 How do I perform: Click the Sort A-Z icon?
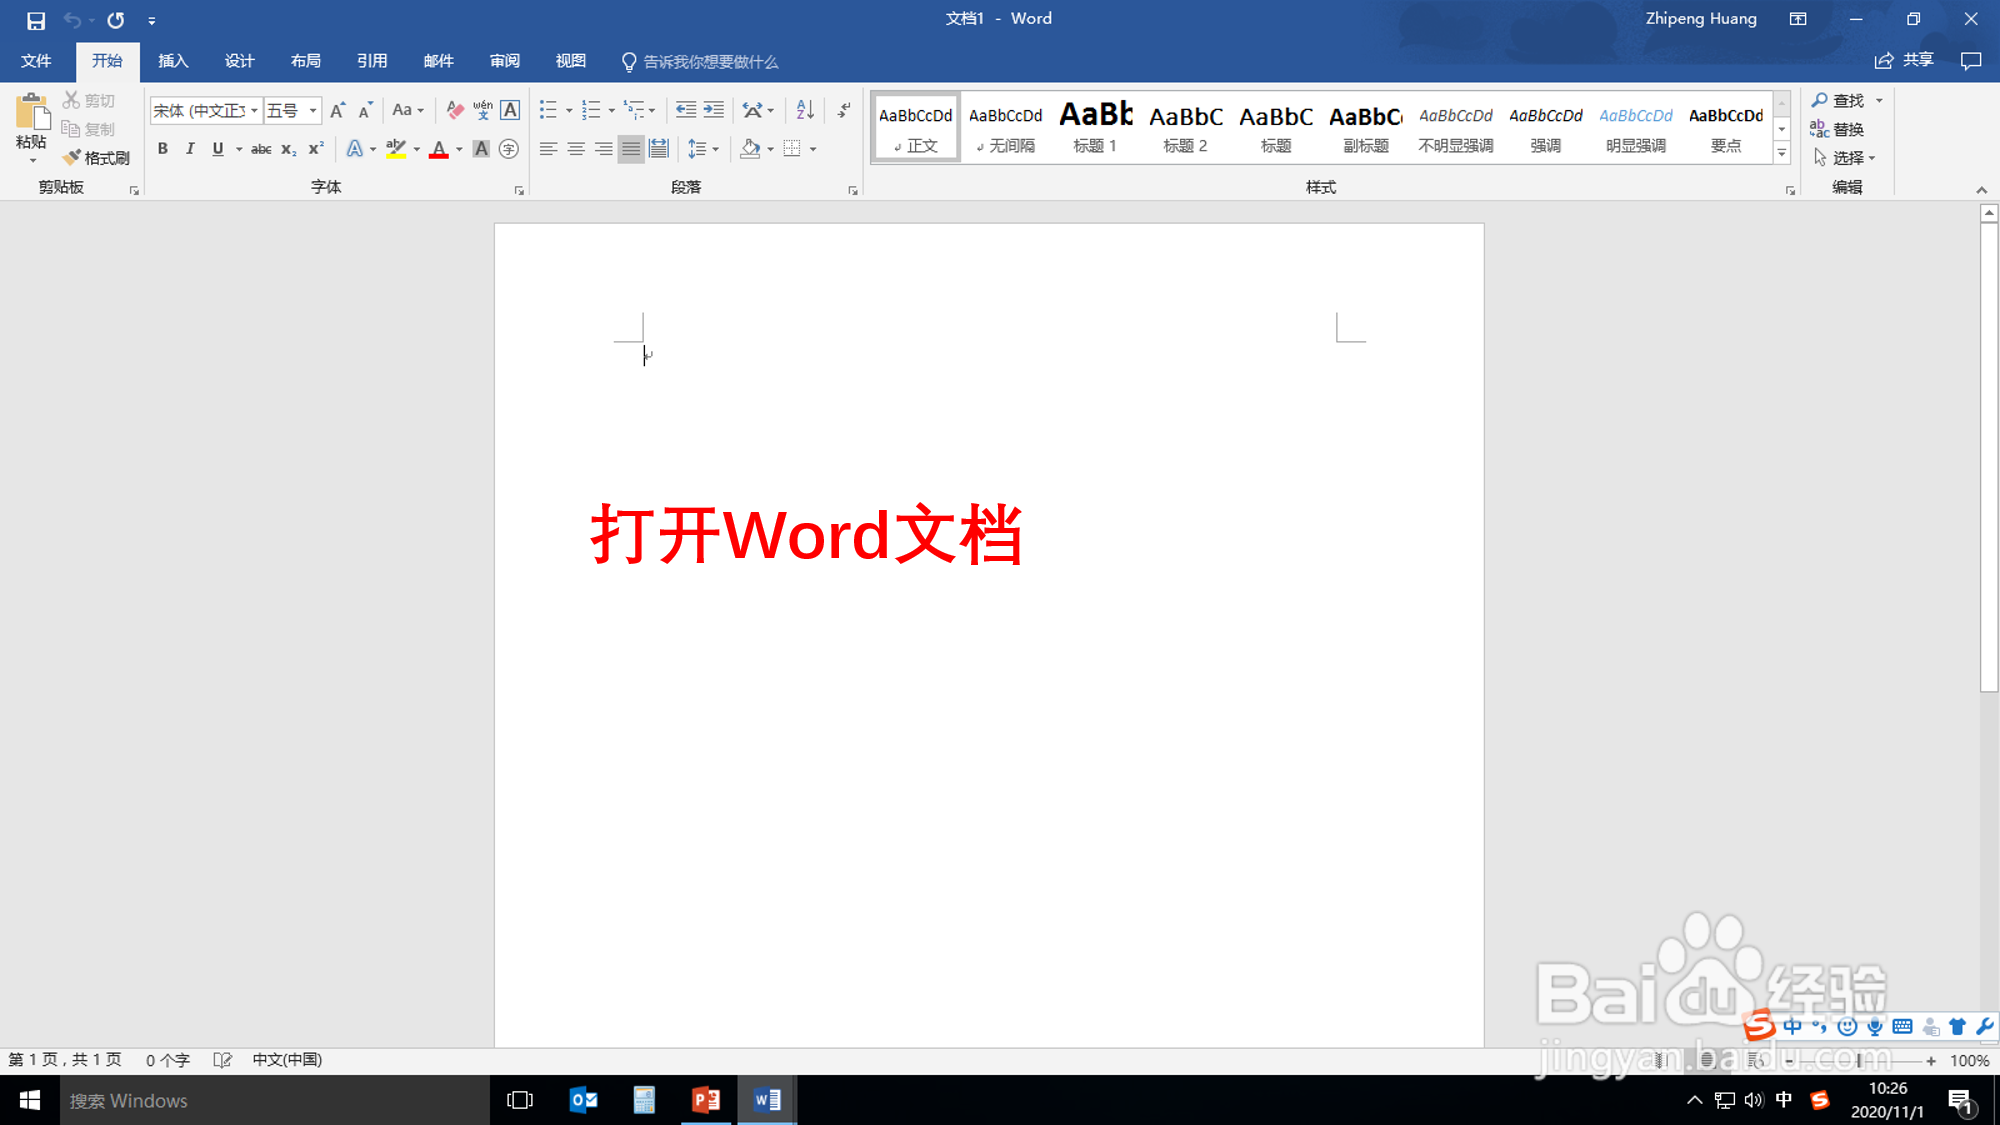(805, 110)
